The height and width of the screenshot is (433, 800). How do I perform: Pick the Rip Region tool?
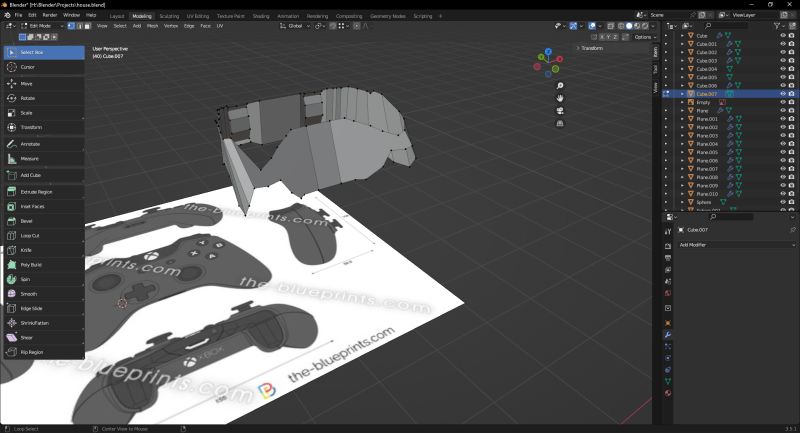[x=44, y=352]
